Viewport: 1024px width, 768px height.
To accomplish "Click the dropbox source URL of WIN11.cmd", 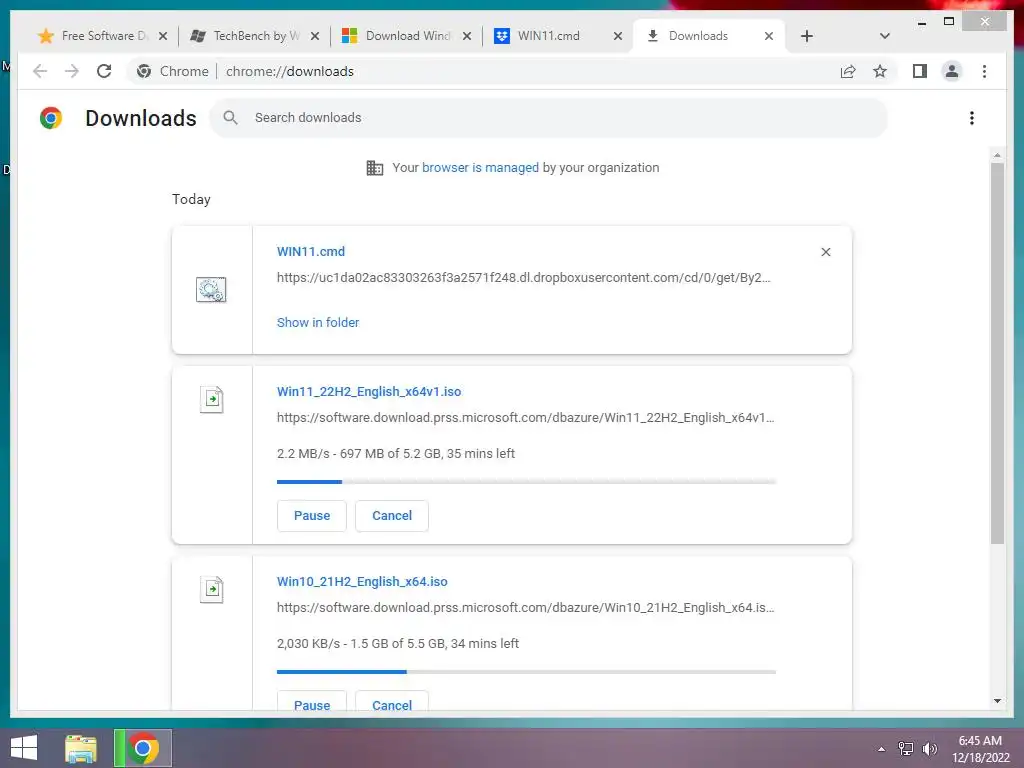I will coord(524,278).
